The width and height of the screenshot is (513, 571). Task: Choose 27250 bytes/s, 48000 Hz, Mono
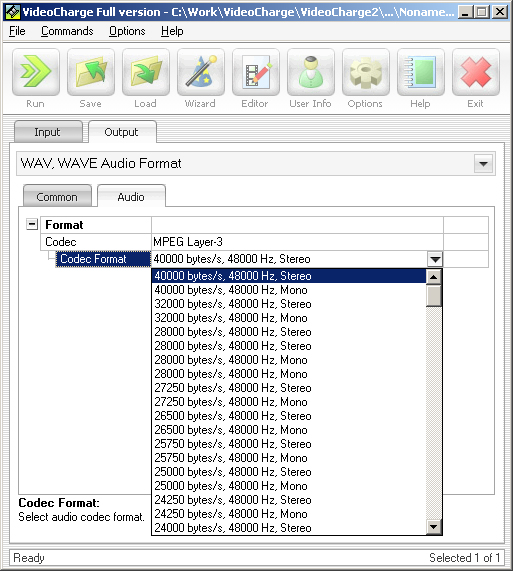click(x=289, y=402)
